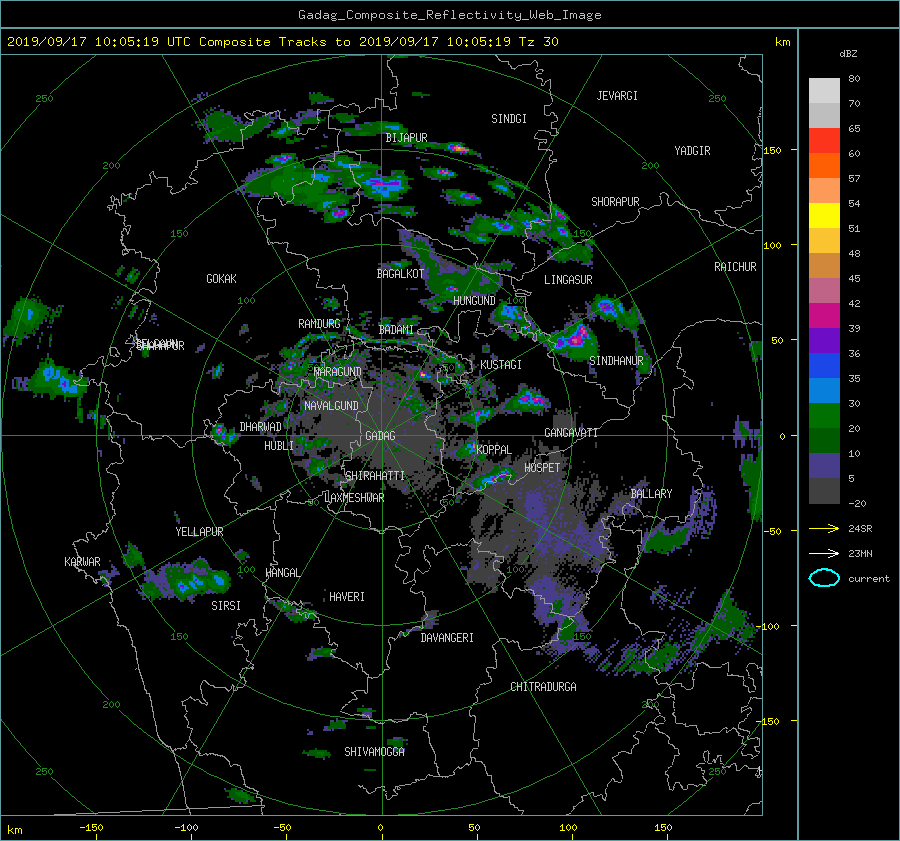Viewport: 900px width, 841px height.
Task: Click the 'Tz 30' threshold text
Action: coord(538,42)
